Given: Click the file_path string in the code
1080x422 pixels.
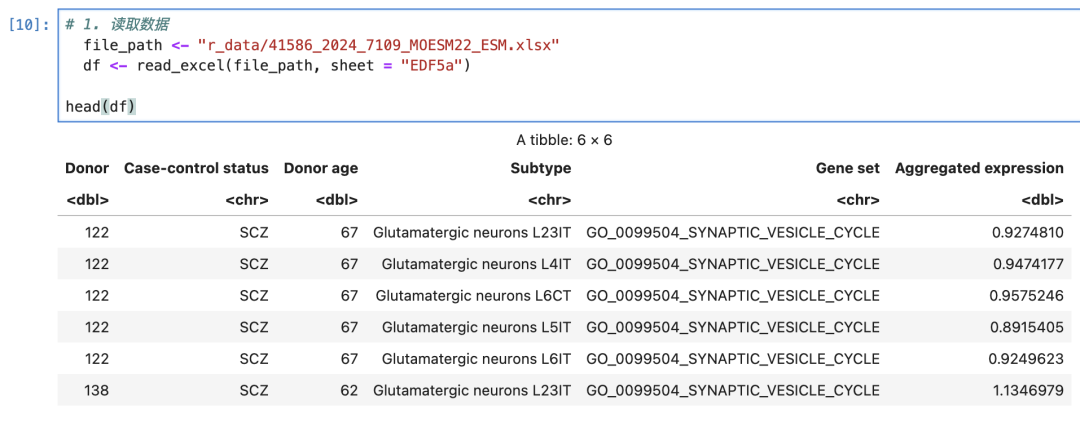Looking at the screenshot, I should coord(378,45).
